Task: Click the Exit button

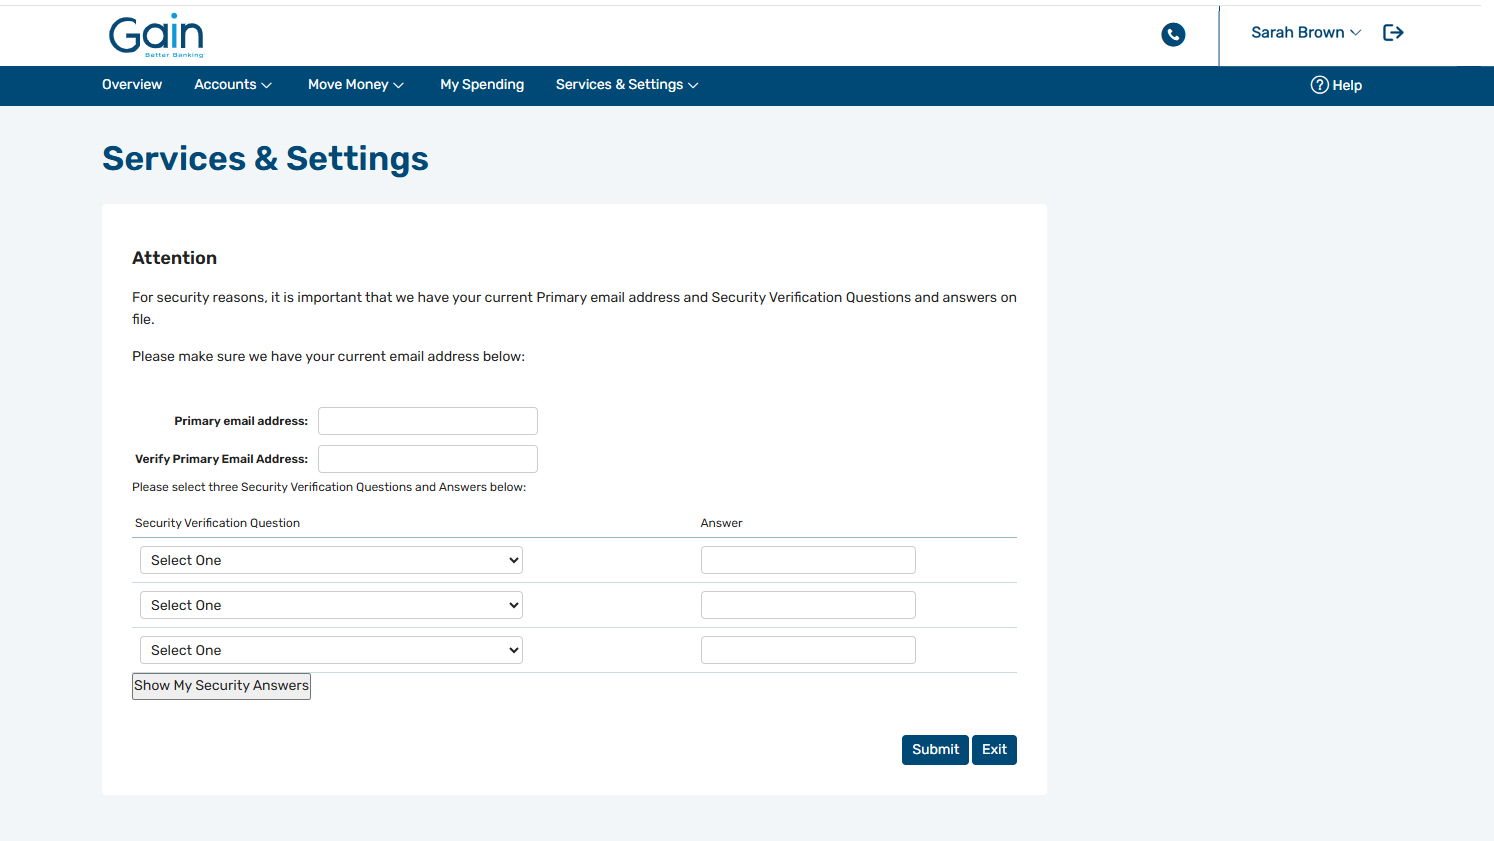Action: tap(994, 750)
